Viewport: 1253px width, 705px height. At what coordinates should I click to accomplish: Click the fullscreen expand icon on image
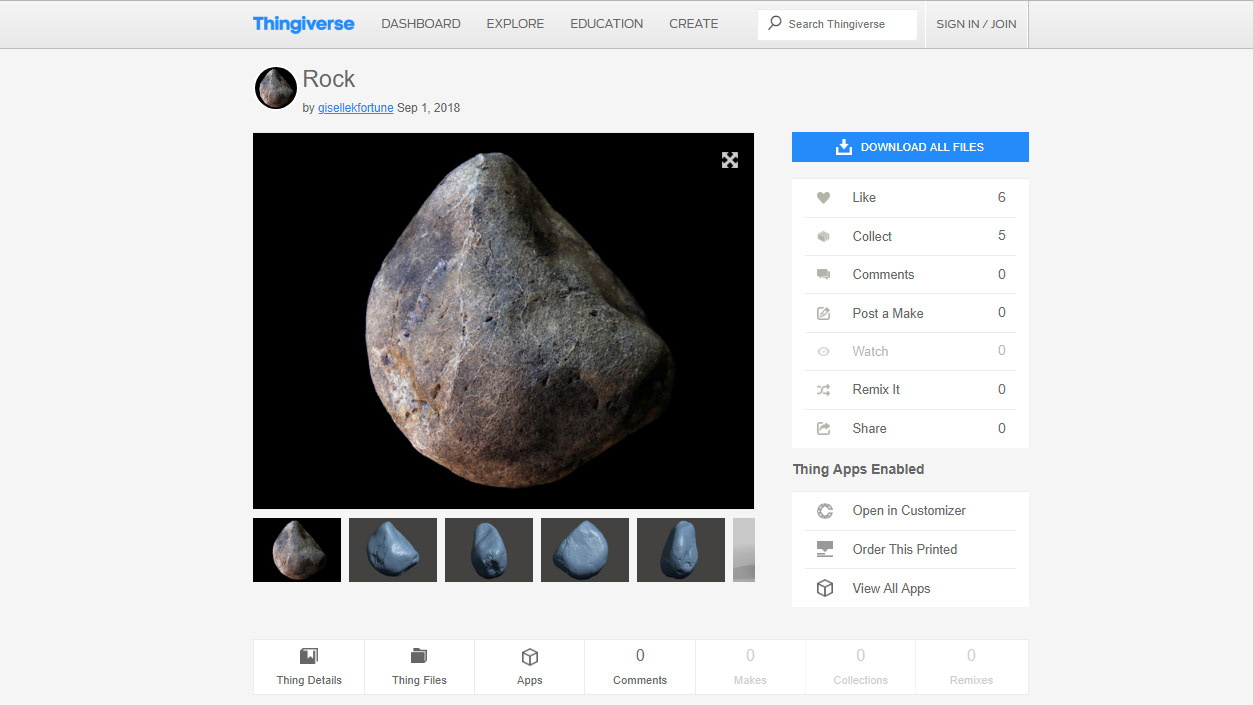(x=730, y=160)
